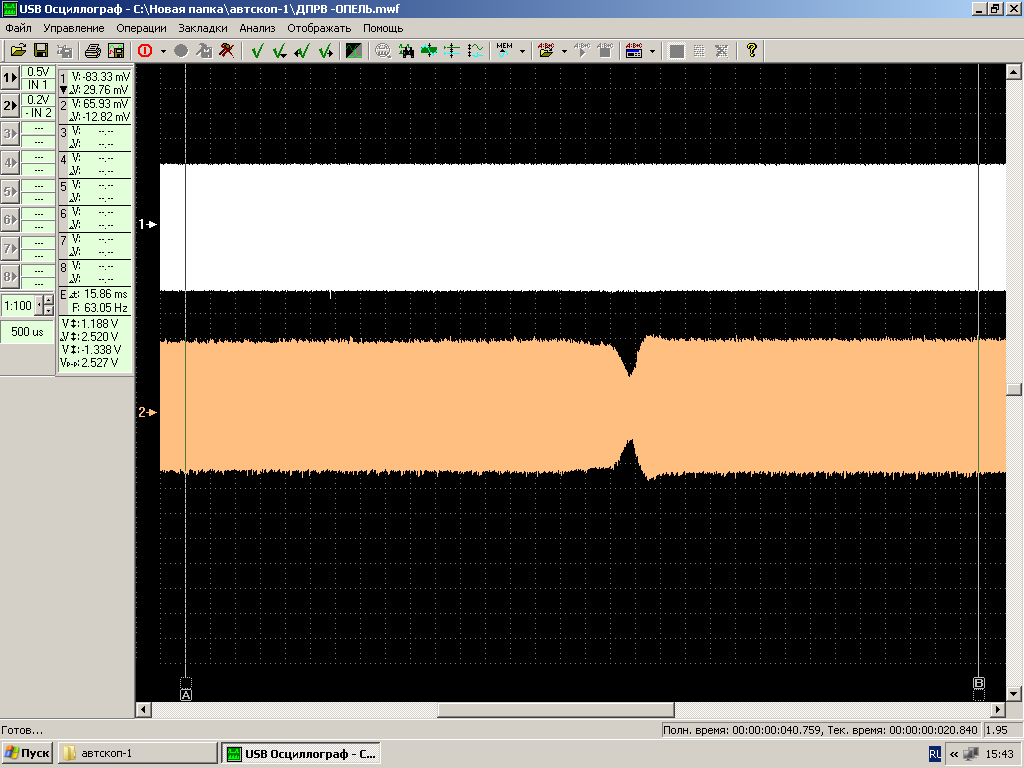Toggle channel 3 button
Image resolution: width=1024 pixels, height=768 pixels.
[10, 134]
